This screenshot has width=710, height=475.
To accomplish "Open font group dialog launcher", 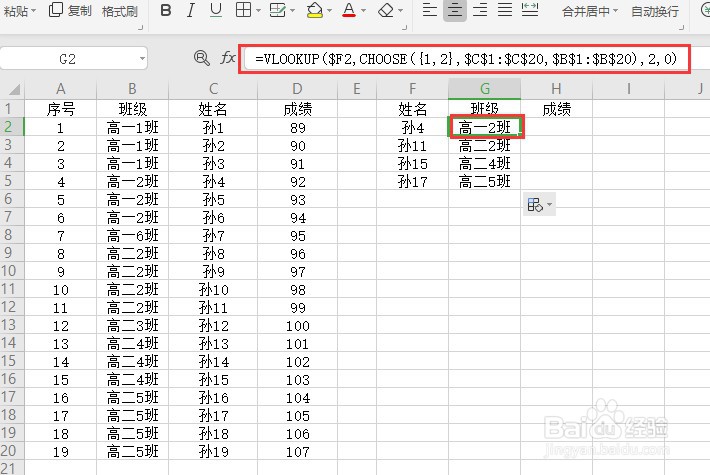I will (404, 28).
